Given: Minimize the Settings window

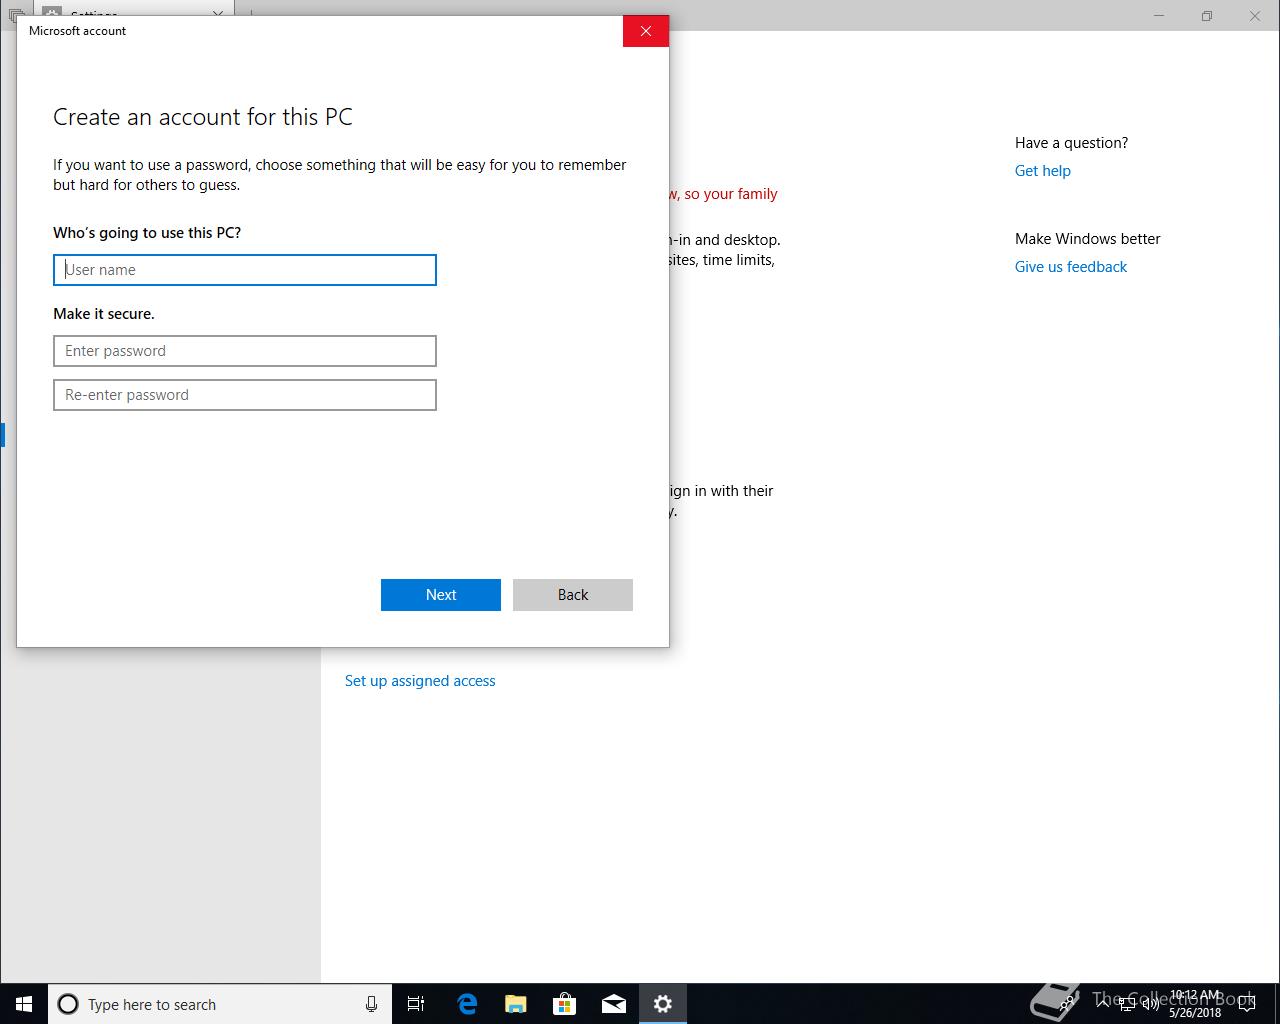Looking at the screenshot, I should click(x=1160, y=15).
